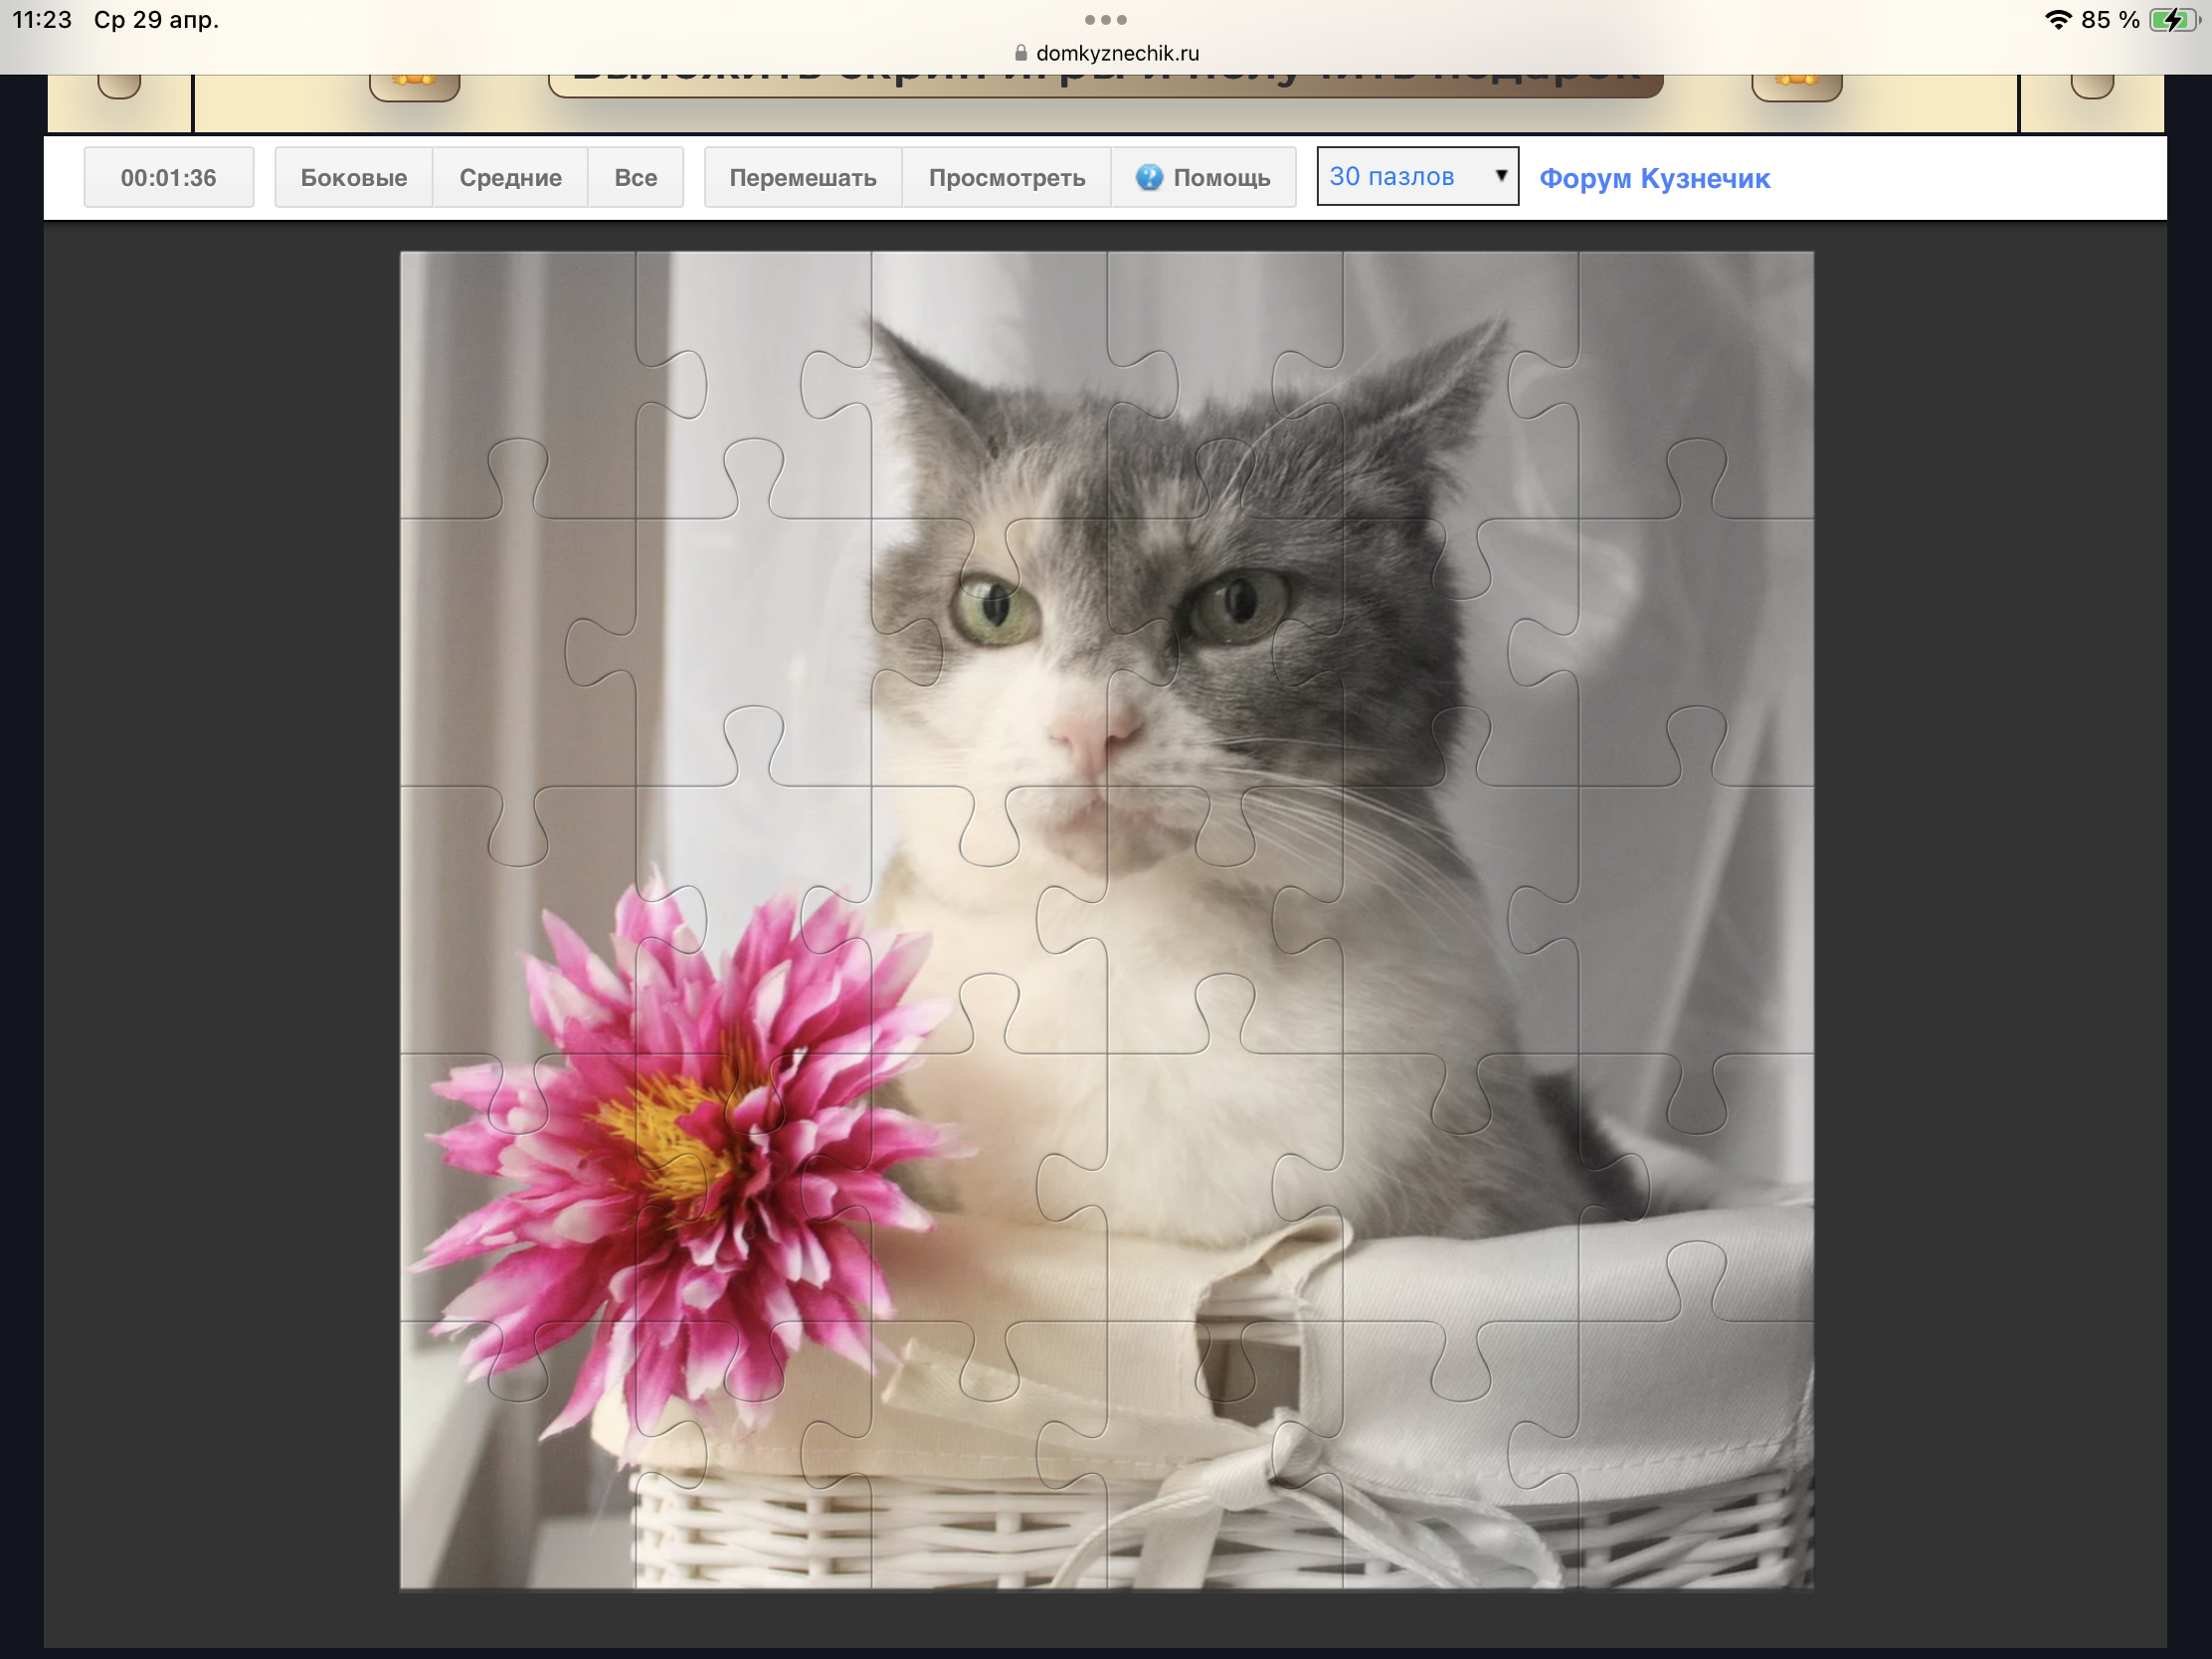The image size is (2212, 1659).
Task: Open the Форум Кузнечик link
Action: pyautogui.click(x=1654, y=178)
